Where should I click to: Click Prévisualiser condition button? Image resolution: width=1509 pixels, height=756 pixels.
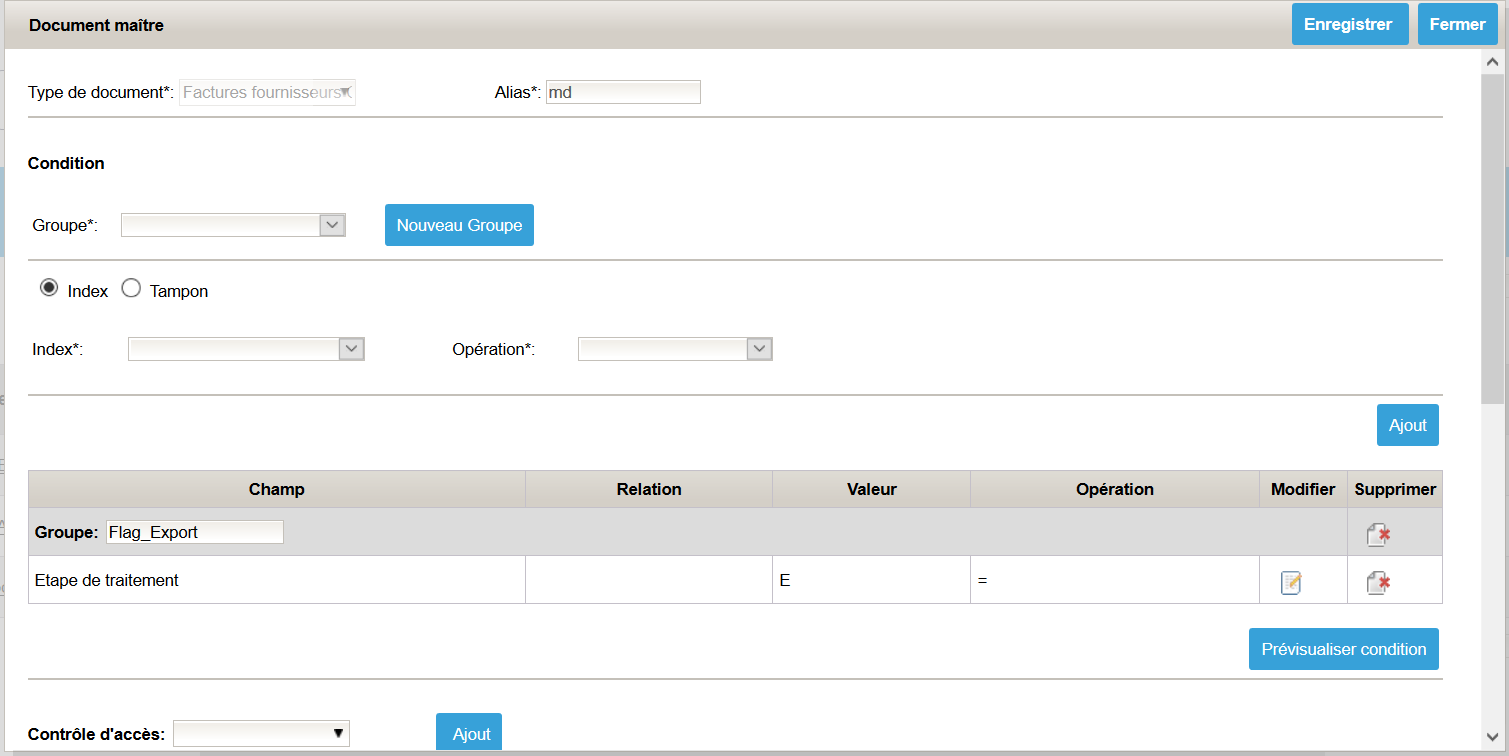pyautogui.click(x=1343, y=649)
